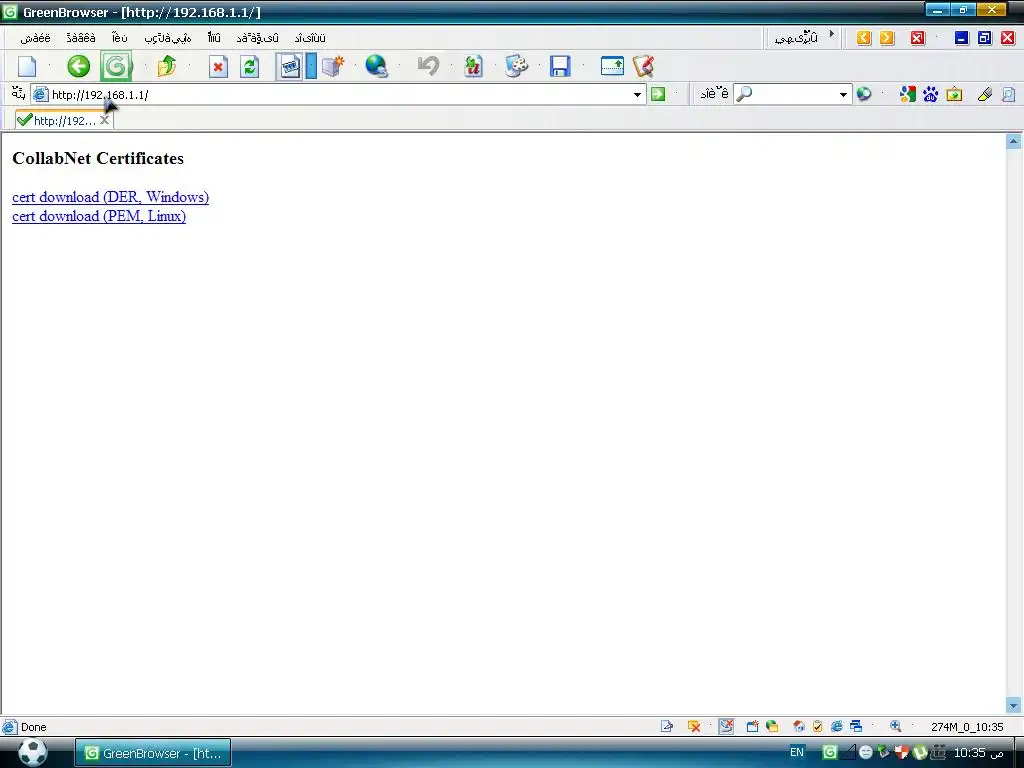Image resolution: width=1024 pixels, height=768 pixels.
Task: Click the film strip page toolbar icon
Action: coord(289,66)
